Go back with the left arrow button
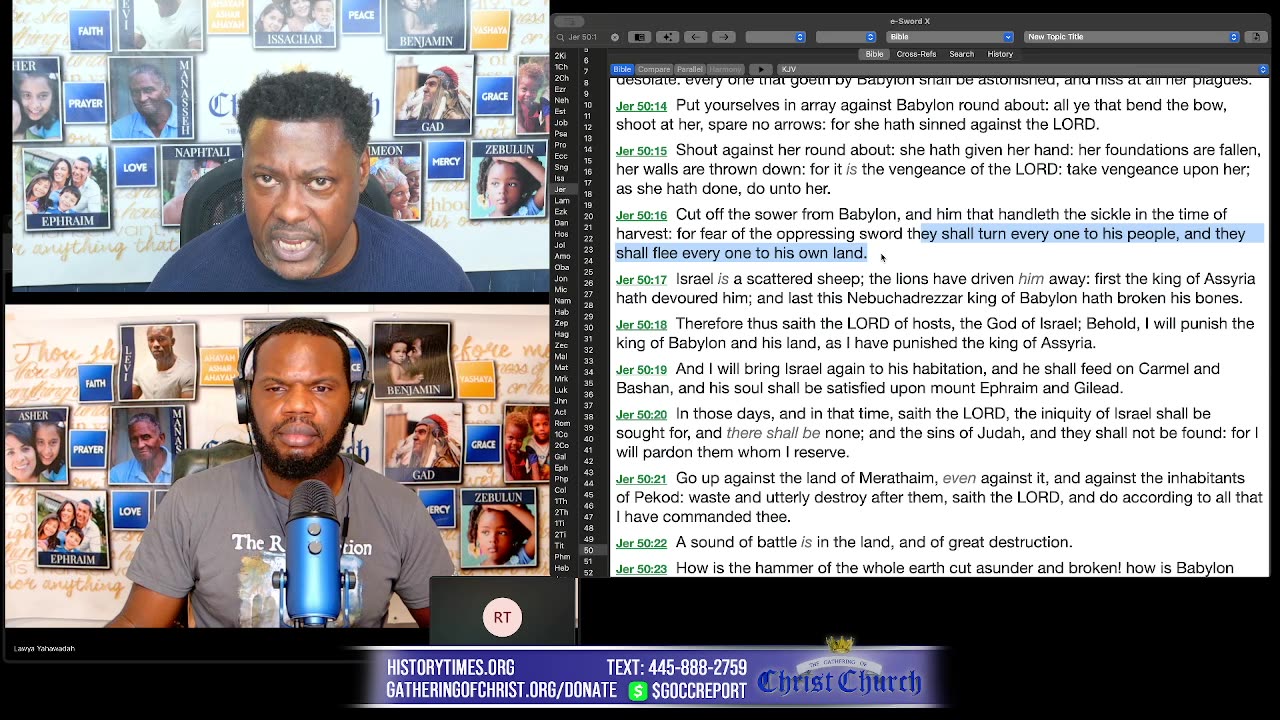 click(695, 37)
